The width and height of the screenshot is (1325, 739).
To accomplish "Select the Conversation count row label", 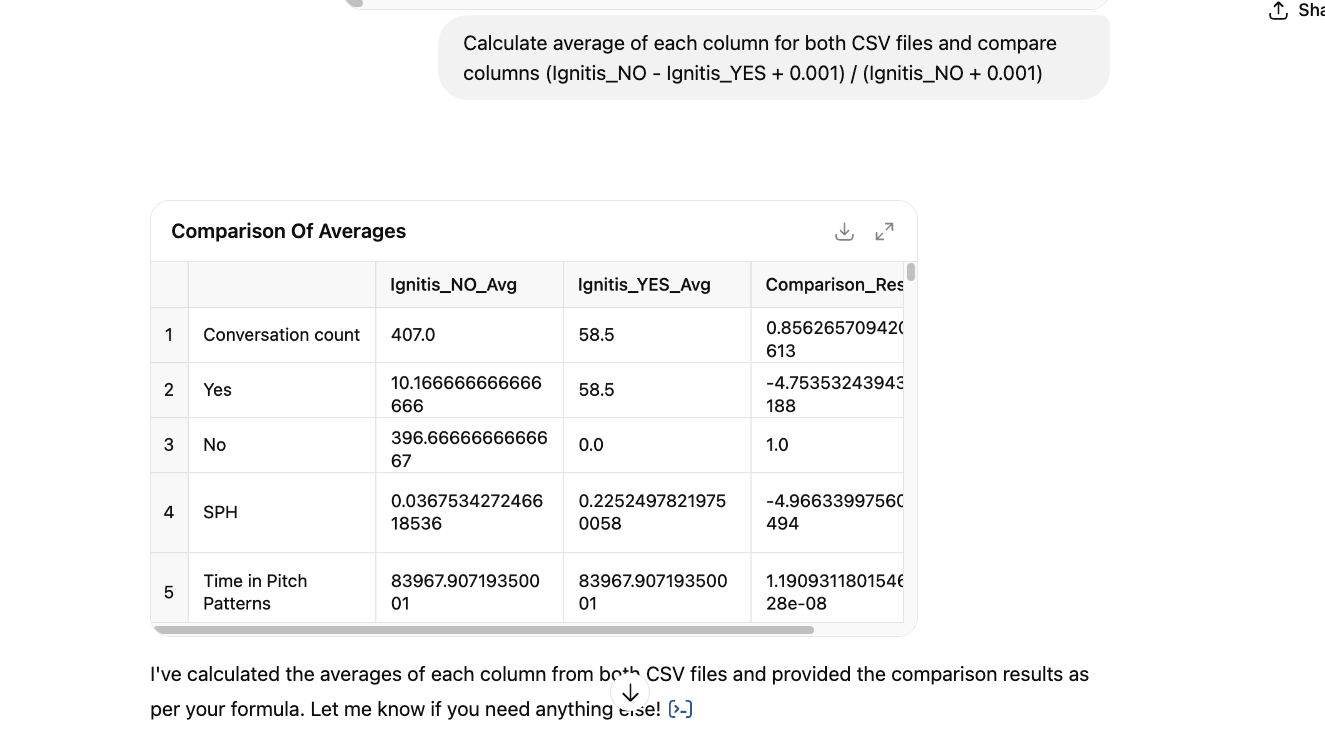I will click(x=282, y=335).
